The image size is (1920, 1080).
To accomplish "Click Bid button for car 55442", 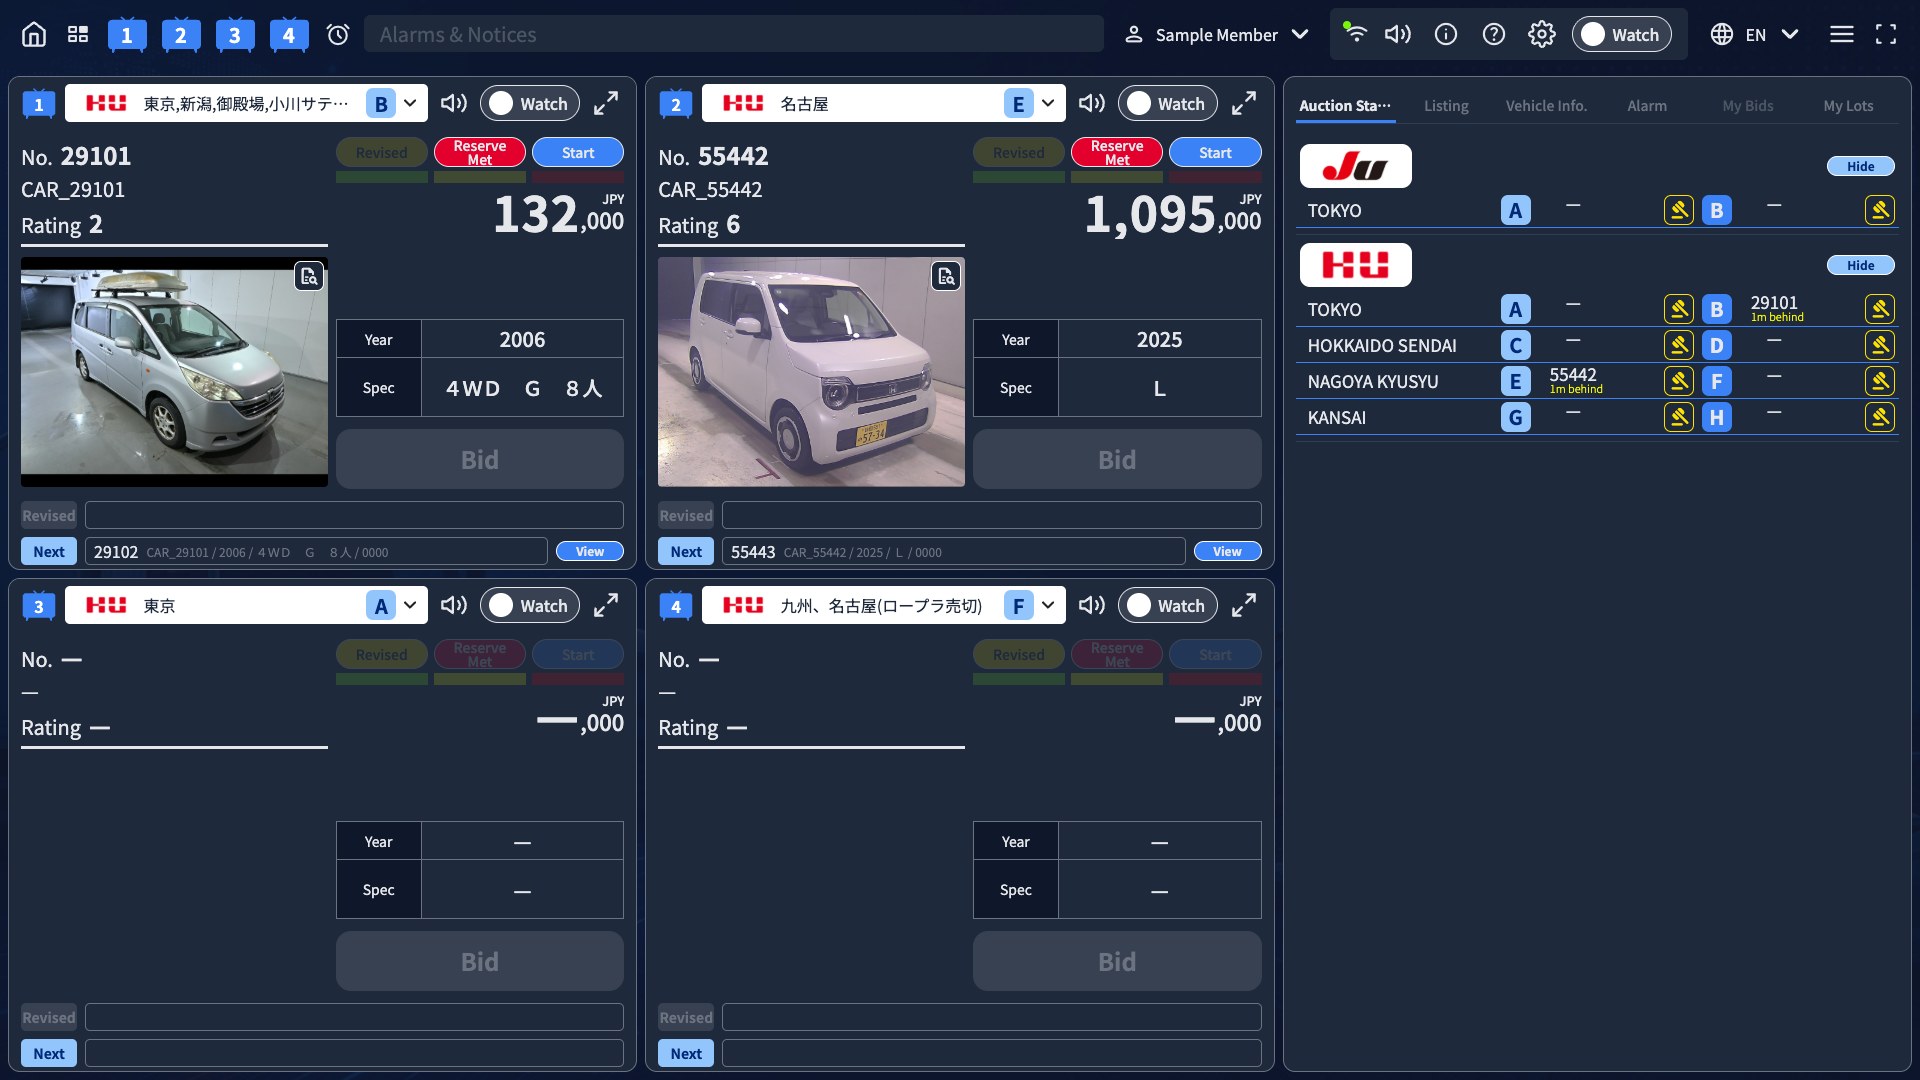I will pyautogui.click(x=1117, y=459).
